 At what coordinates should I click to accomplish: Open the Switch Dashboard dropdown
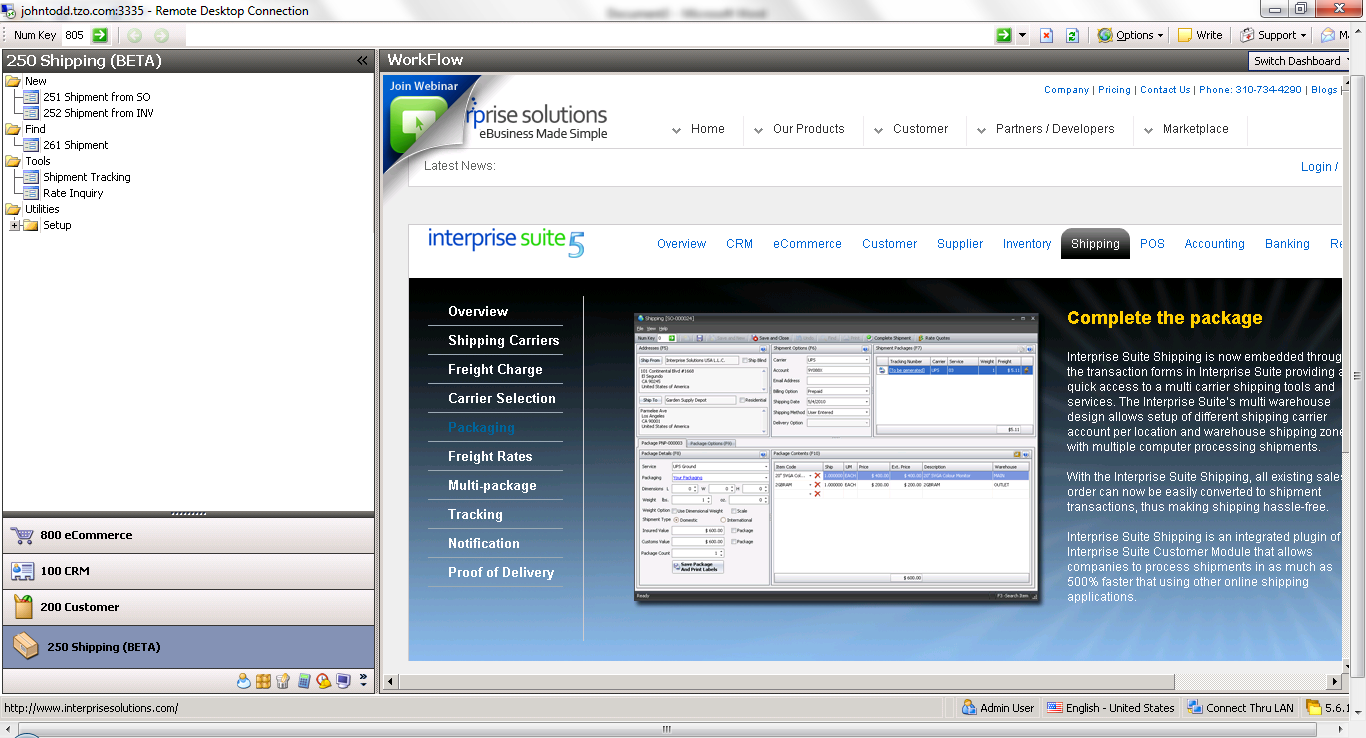[x=1300, y=61]
